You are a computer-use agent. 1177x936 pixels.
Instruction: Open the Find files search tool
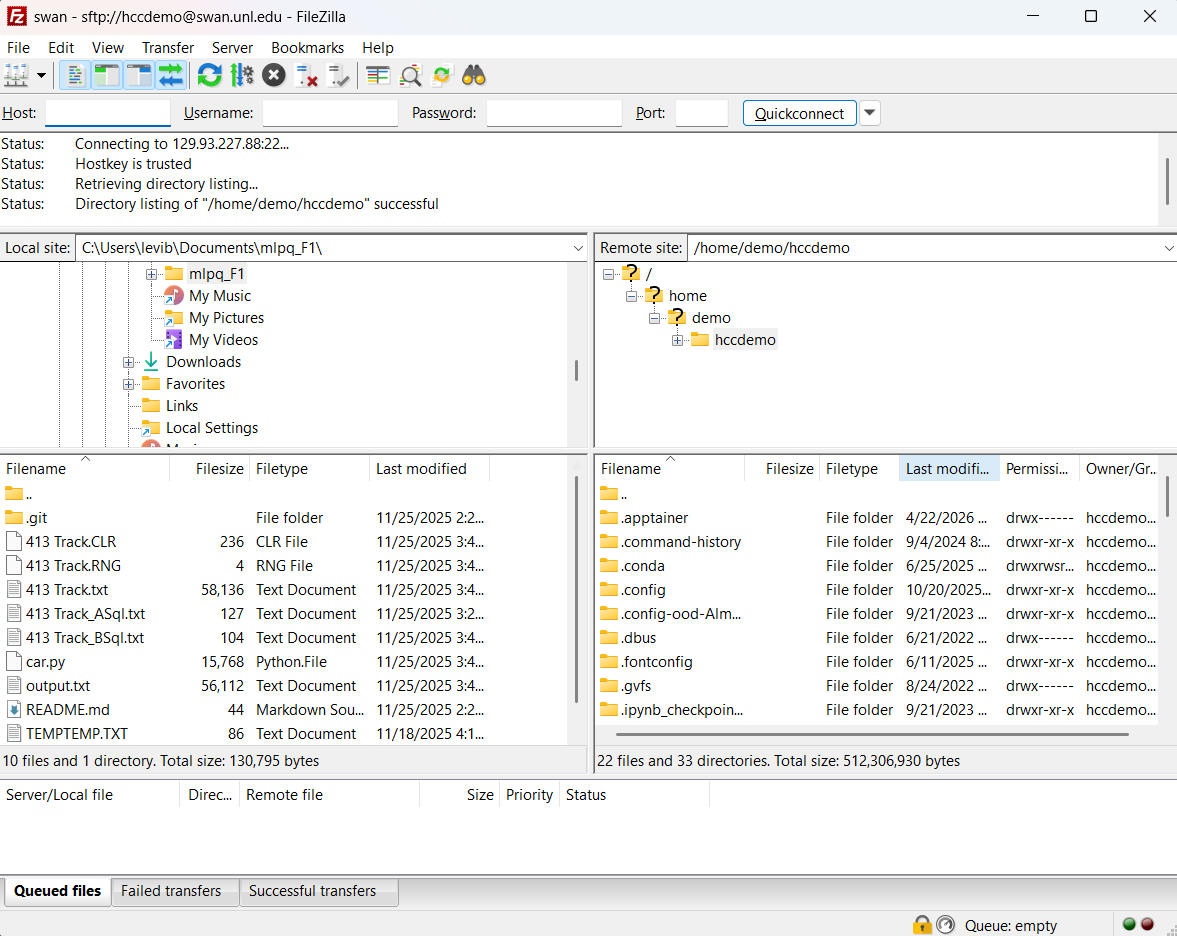point(473,75)
